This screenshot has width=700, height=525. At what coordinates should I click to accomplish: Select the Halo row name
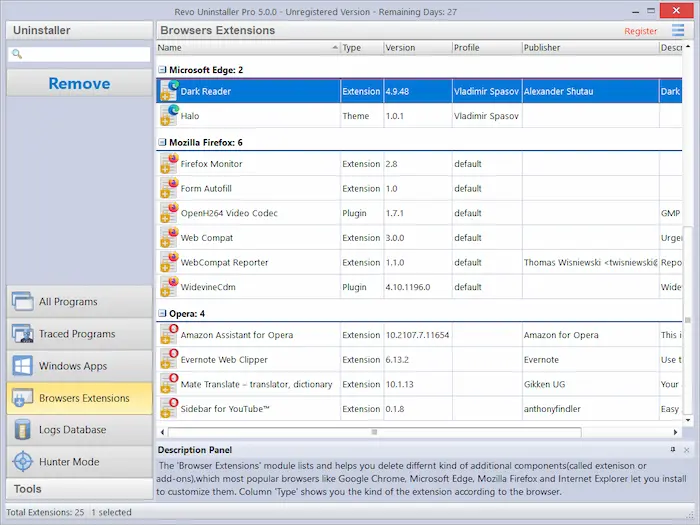[190, 116]
